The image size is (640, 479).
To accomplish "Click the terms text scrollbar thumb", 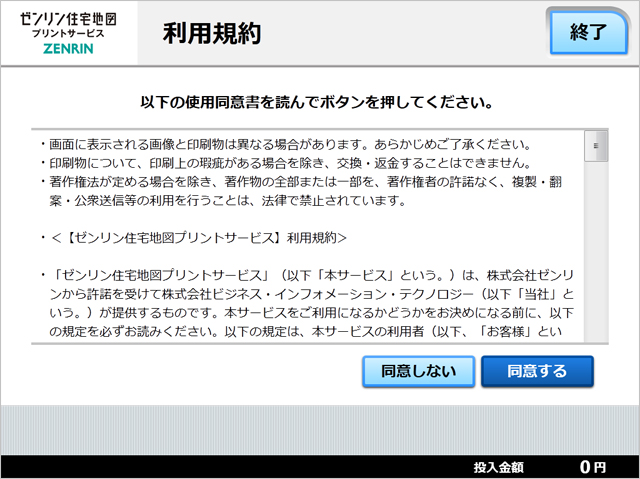I will 596,146.
